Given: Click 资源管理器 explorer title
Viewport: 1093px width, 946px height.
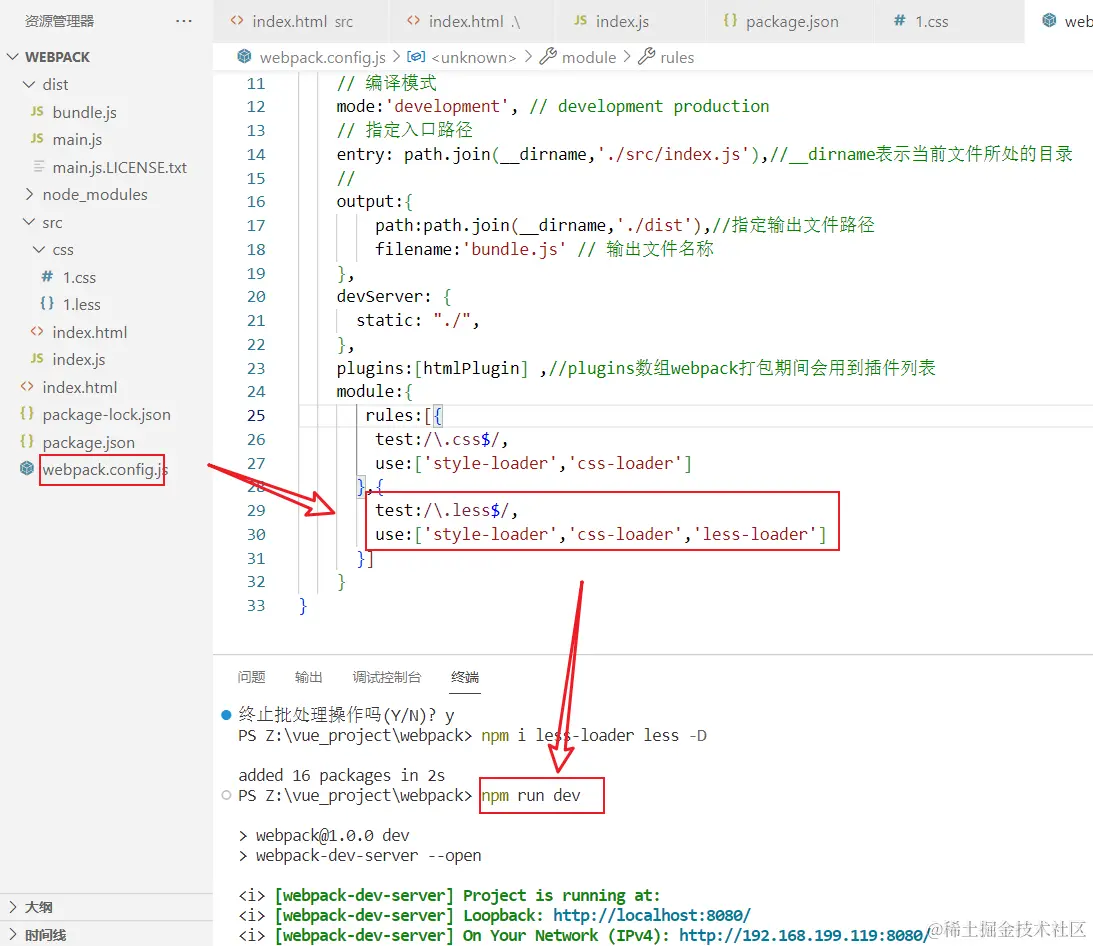Looking at the screenshot, I should (x=59, y=21).
